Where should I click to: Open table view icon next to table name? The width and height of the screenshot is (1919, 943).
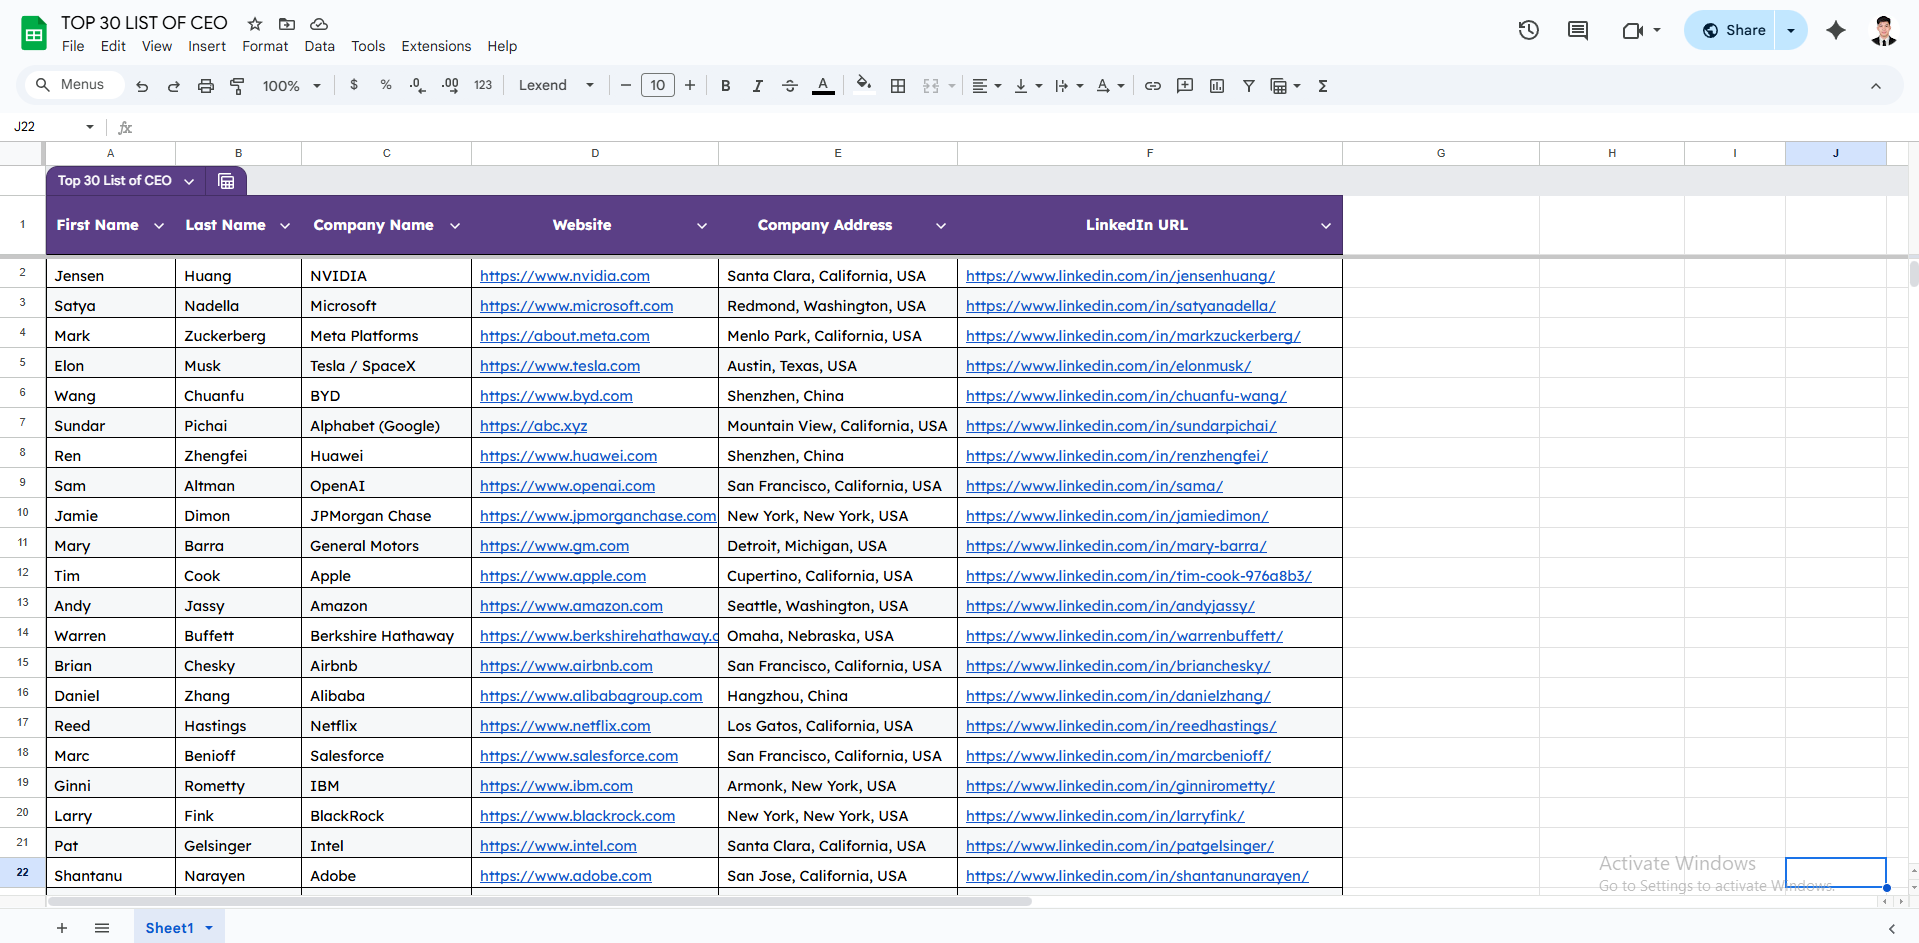click(226, 181)
